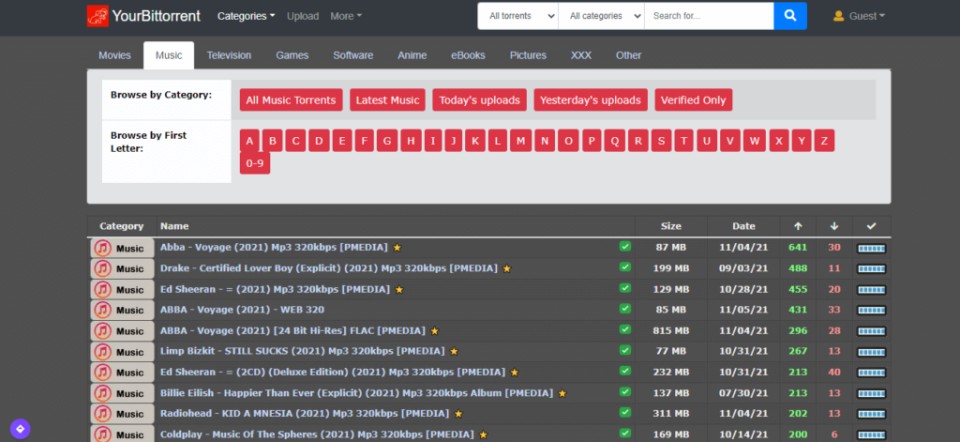The image size is (960, 442).
Task: Click verified check in Radiohead row
Action: 624,413
